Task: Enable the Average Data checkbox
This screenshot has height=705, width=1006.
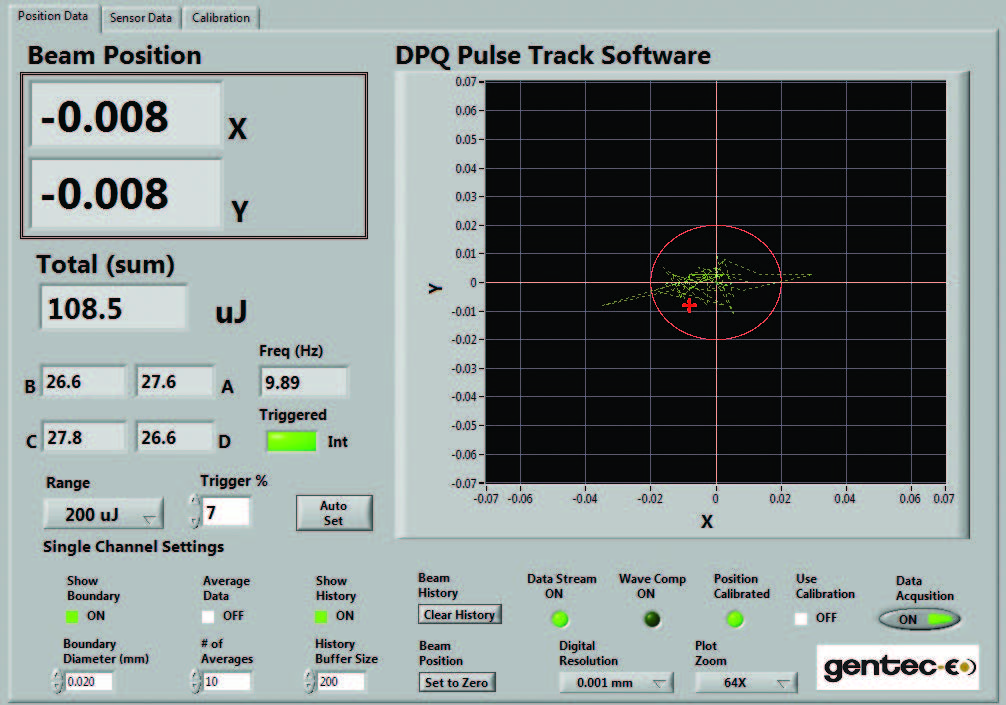Action: [x=208, y=616]
